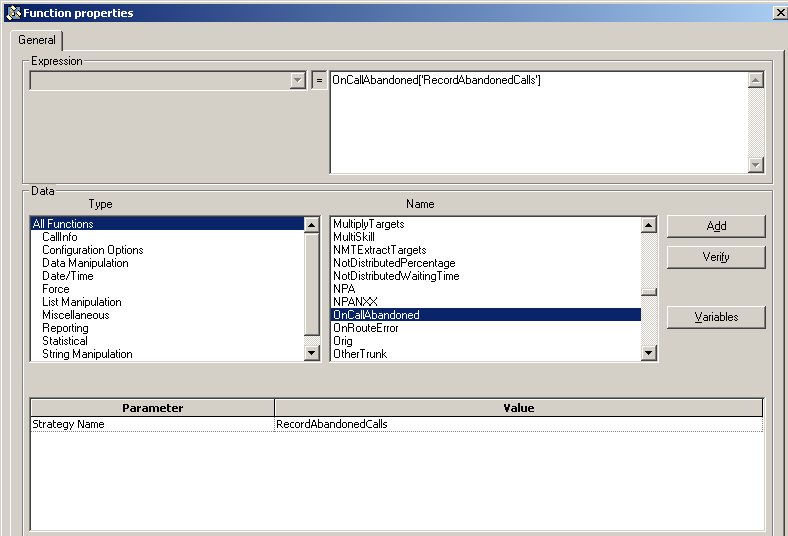The width and height of the screenshot is (788, 536).
Task: Click the Strategy Name value cell
Action: click(x=518, y=424)
